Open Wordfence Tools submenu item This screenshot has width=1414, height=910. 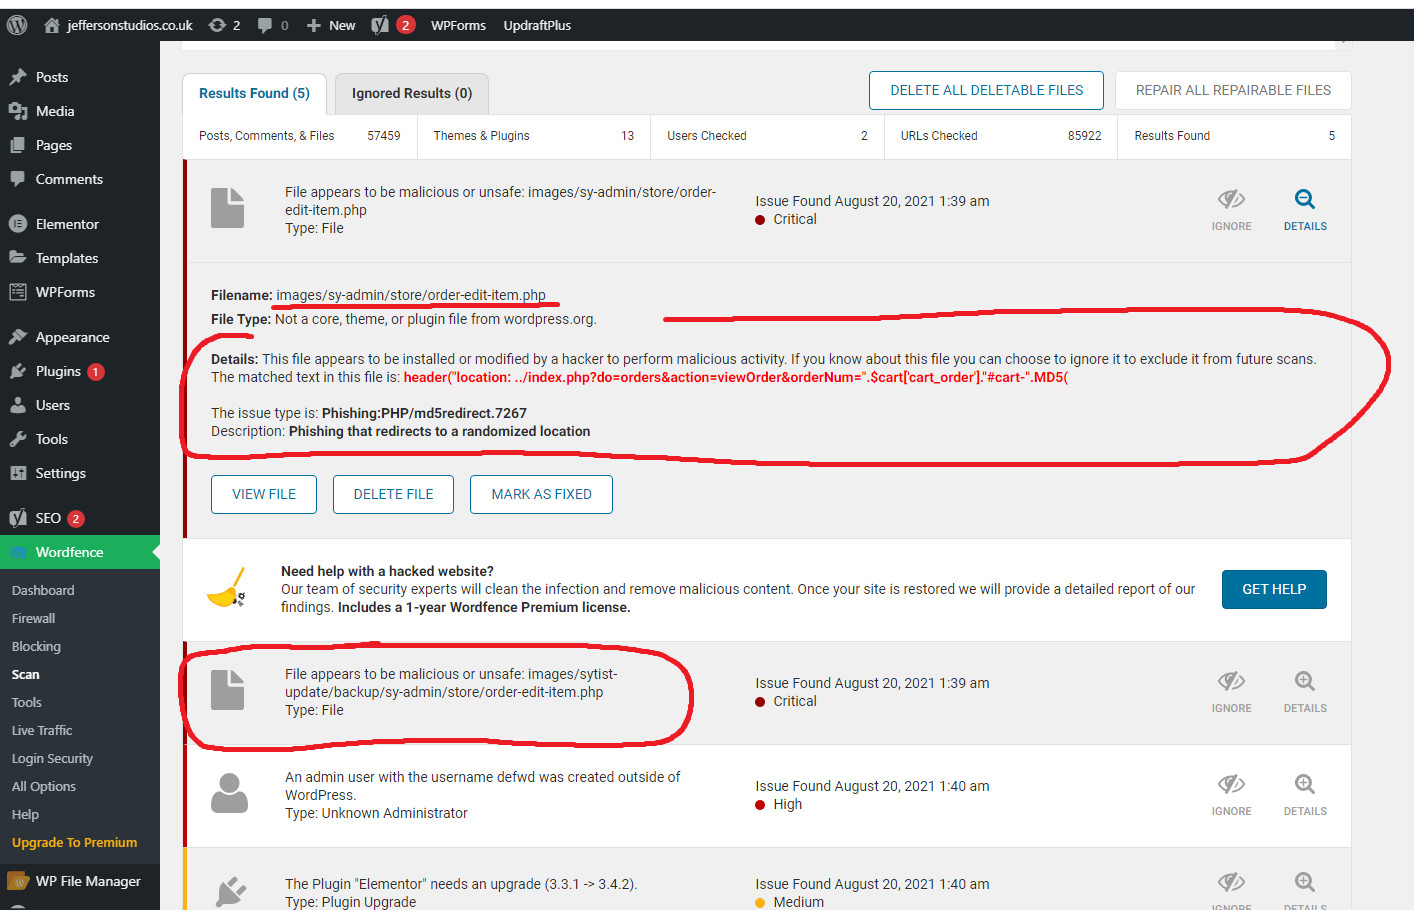(x=27, y=702)
